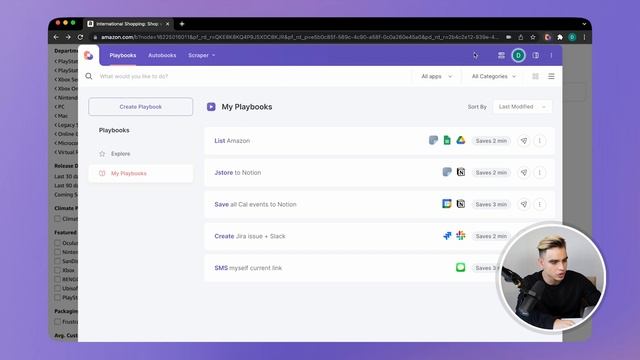The image size is (640, 360).
Task: Switch to the Autobooks tab
Action: coord(162,55)
